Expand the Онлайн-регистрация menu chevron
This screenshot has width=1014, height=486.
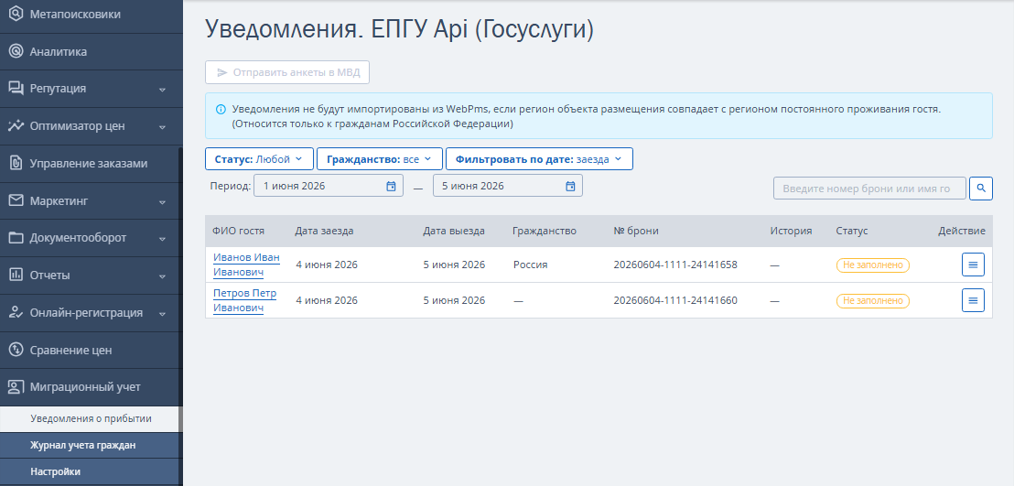pyautogui.click(x=162, y=313)
